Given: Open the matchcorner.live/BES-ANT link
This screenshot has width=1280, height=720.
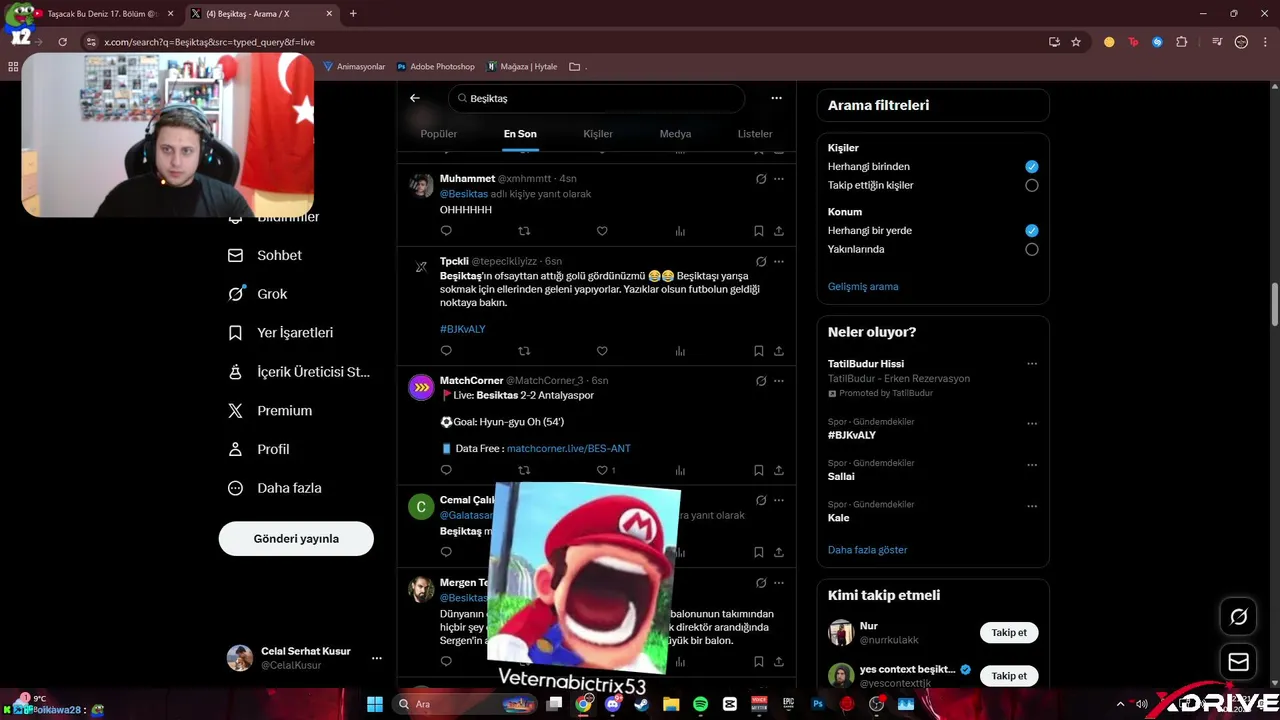Looking at the screenshot, I should tap(569, 449).
